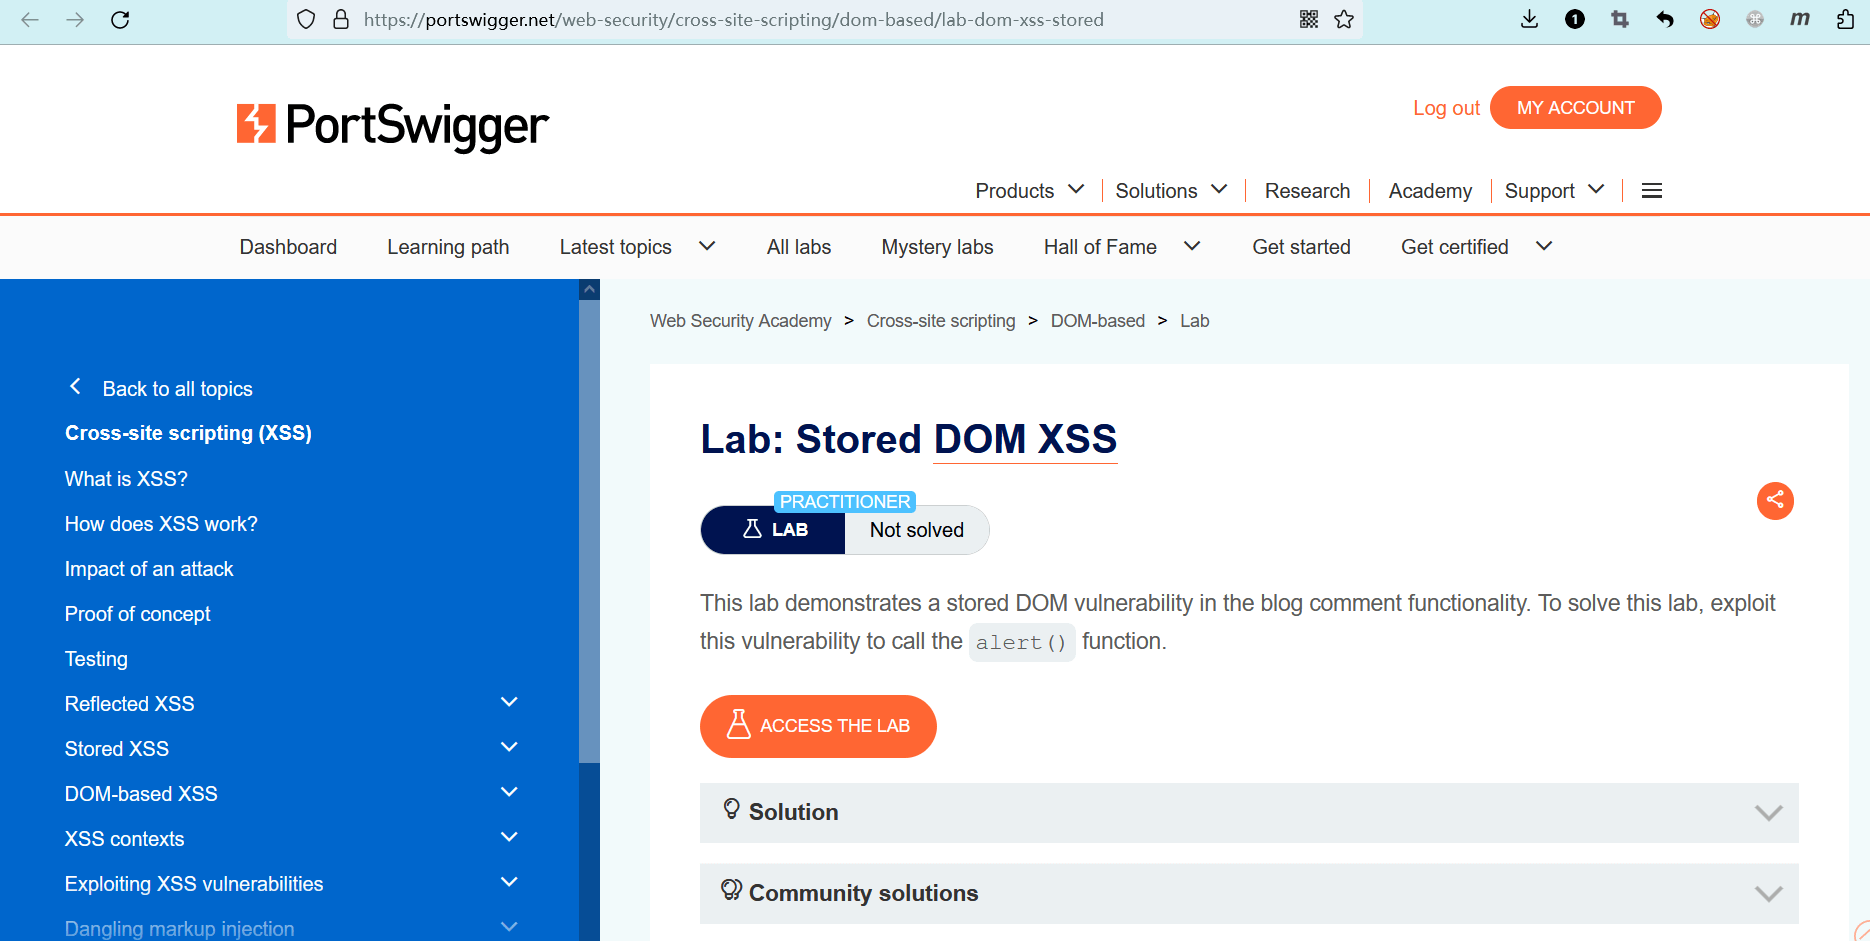The height and width of the screenshot is (941, 1870).
Task: View site security padlock info
Action: click(x=341, y=19)
